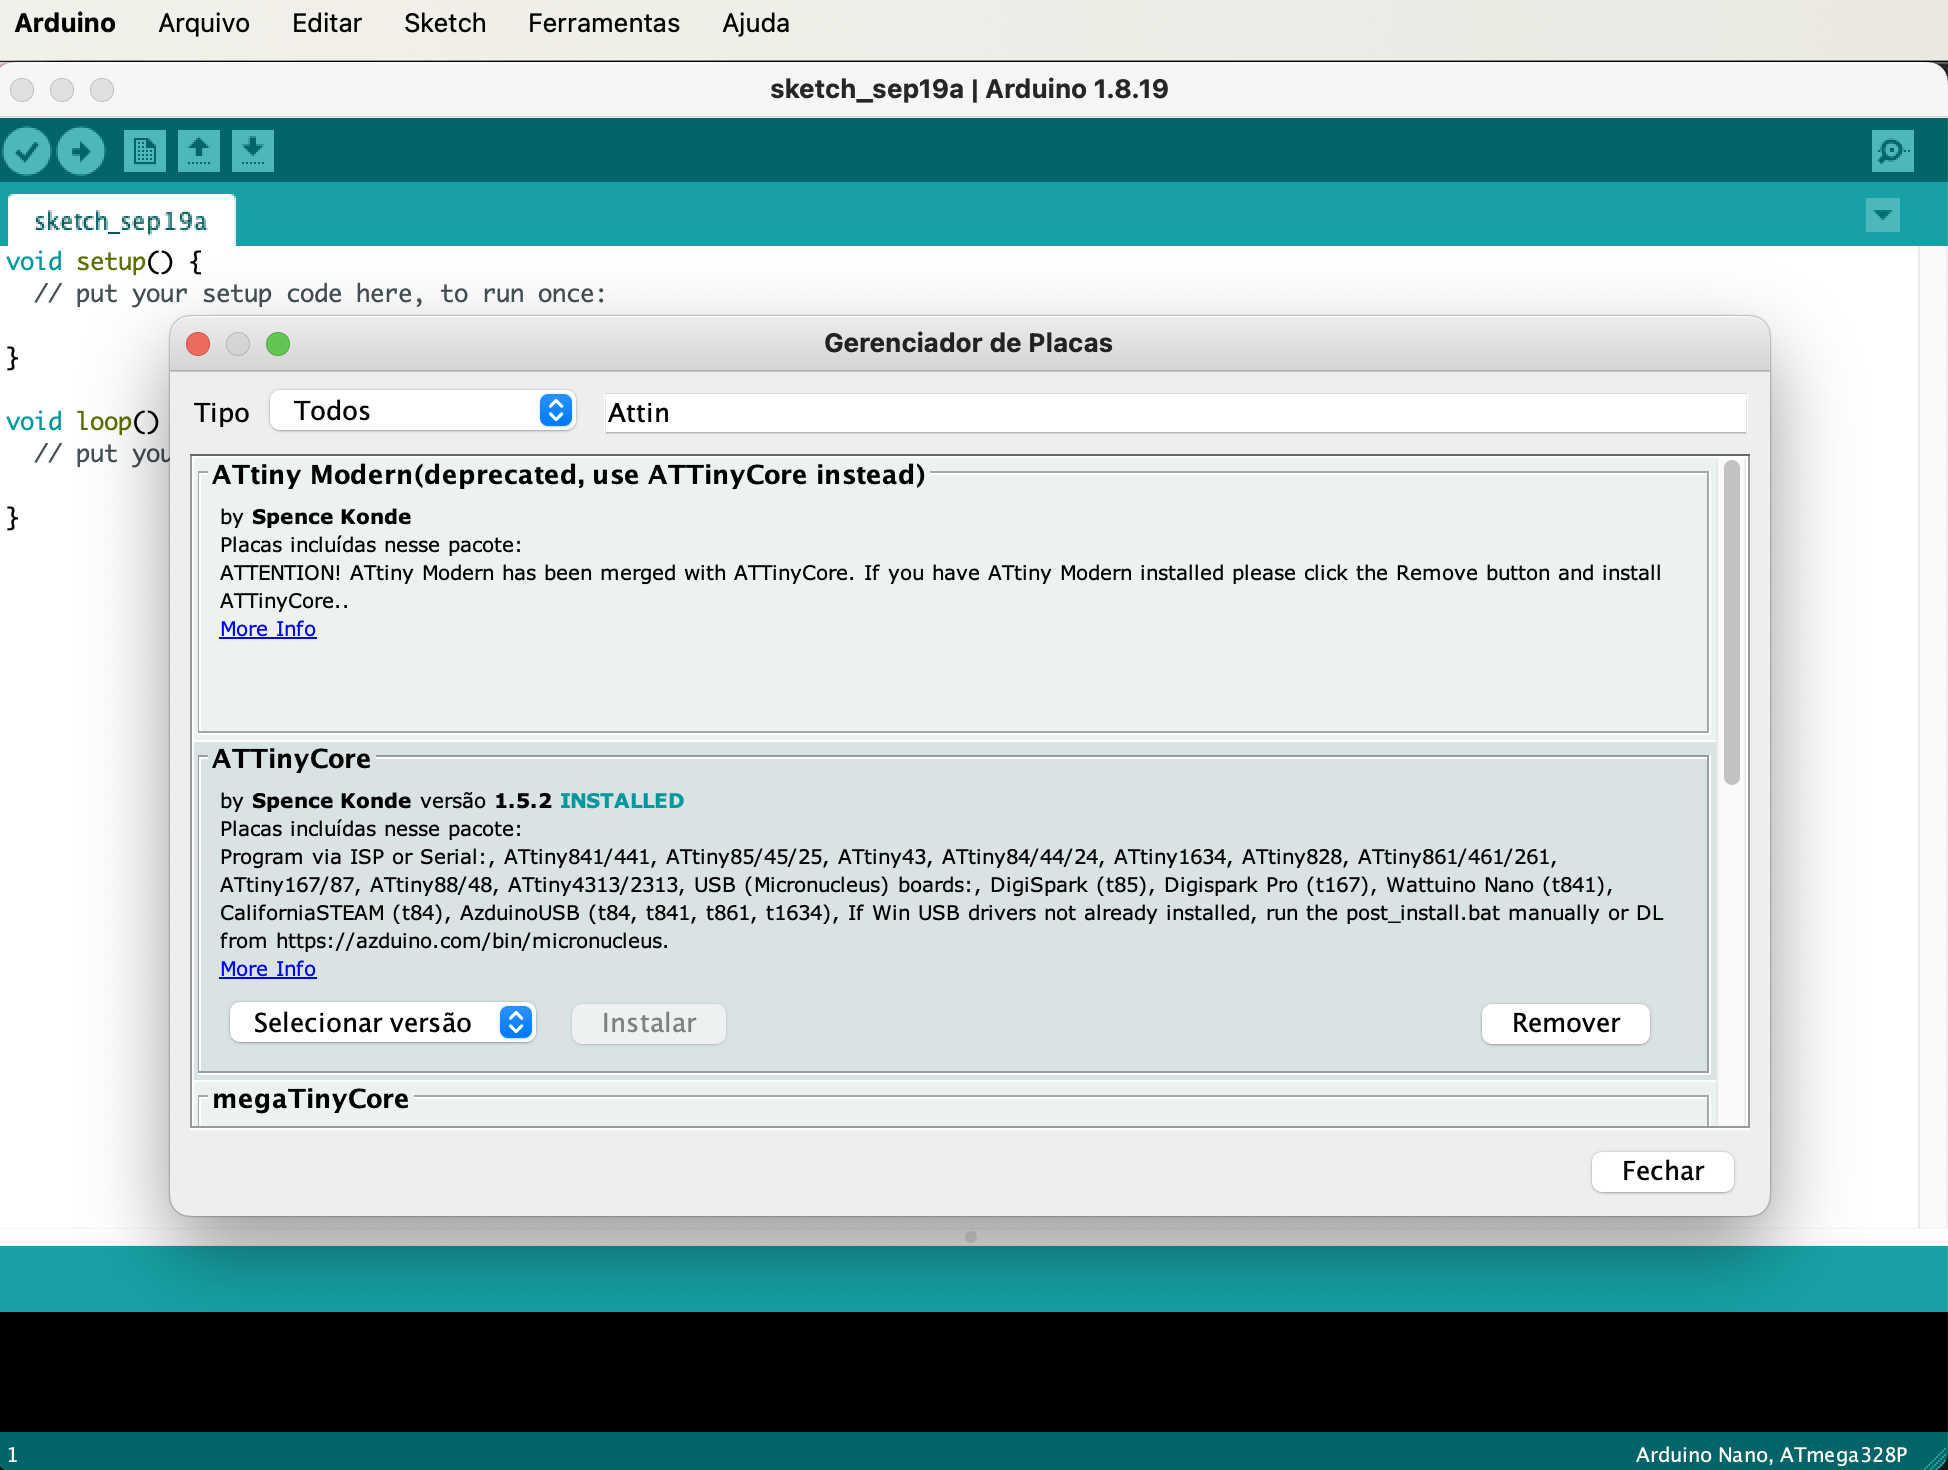Select the 'megaTinyCore' package title
The image size is (1948, 1470).
coord(311,1099)
